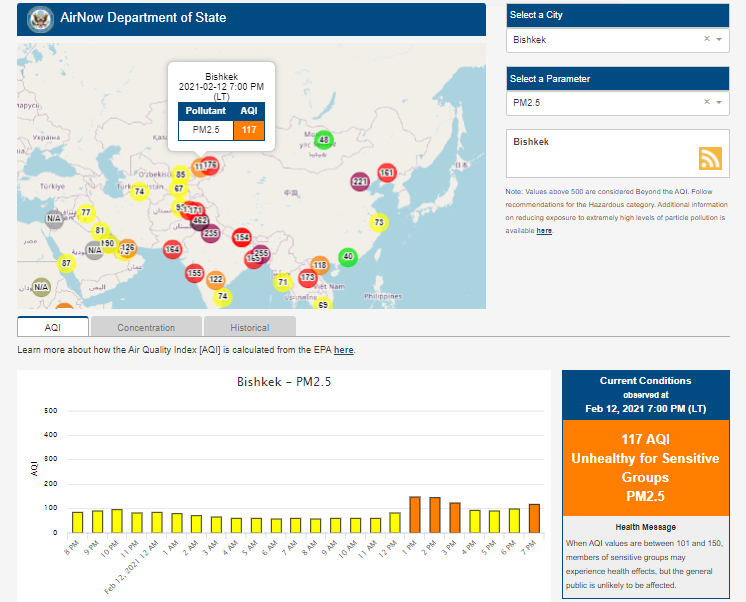Click the yellow 87 AQI map marker
Viewport: 746px width, 602px height.
(x=66, y=263)
